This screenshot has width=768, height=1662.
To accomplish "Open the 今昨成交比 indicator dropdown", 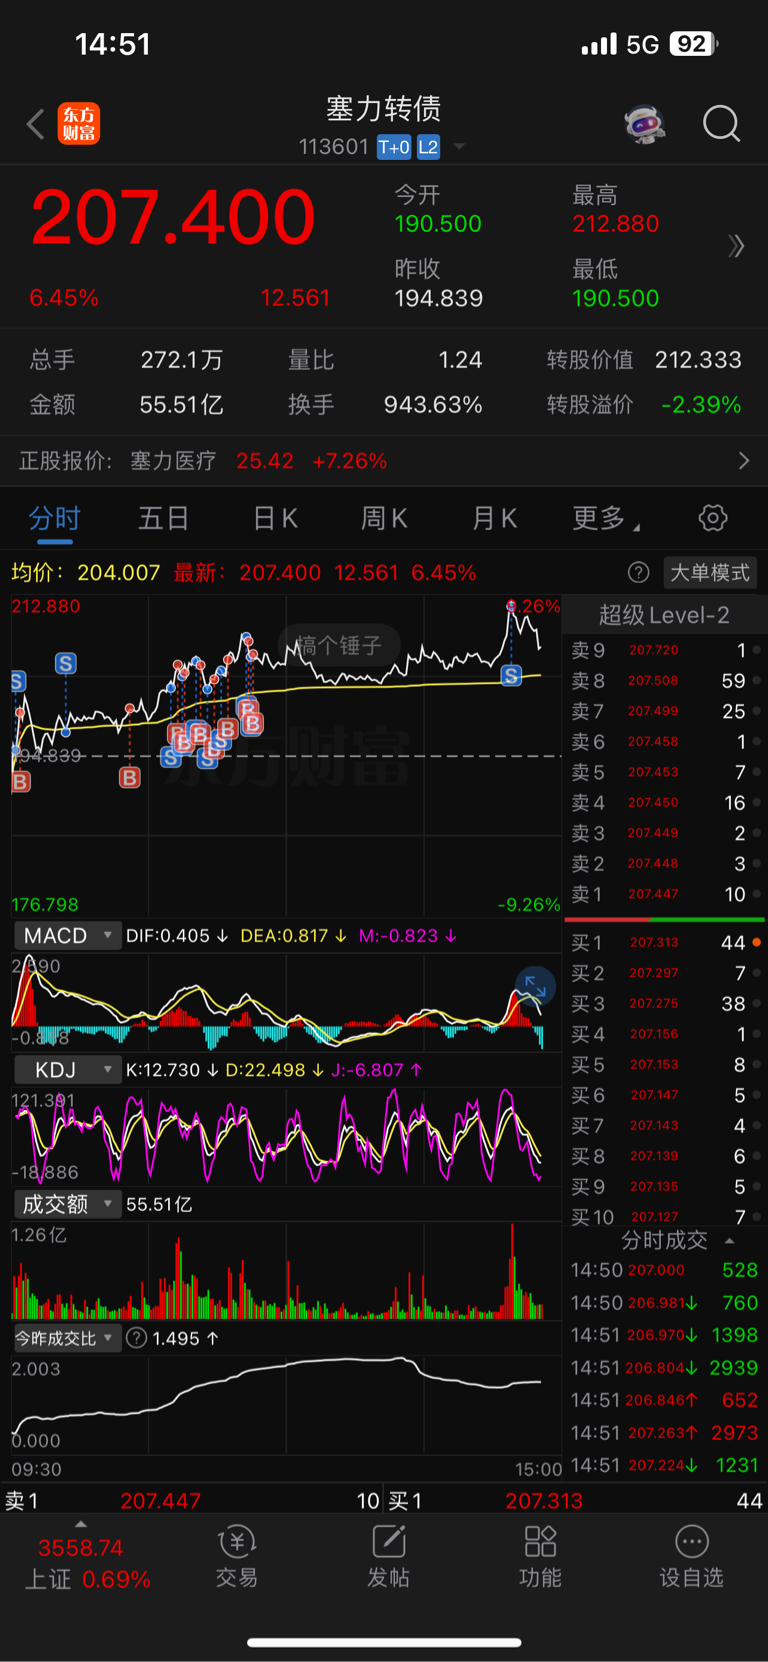I will [66, 1338].
